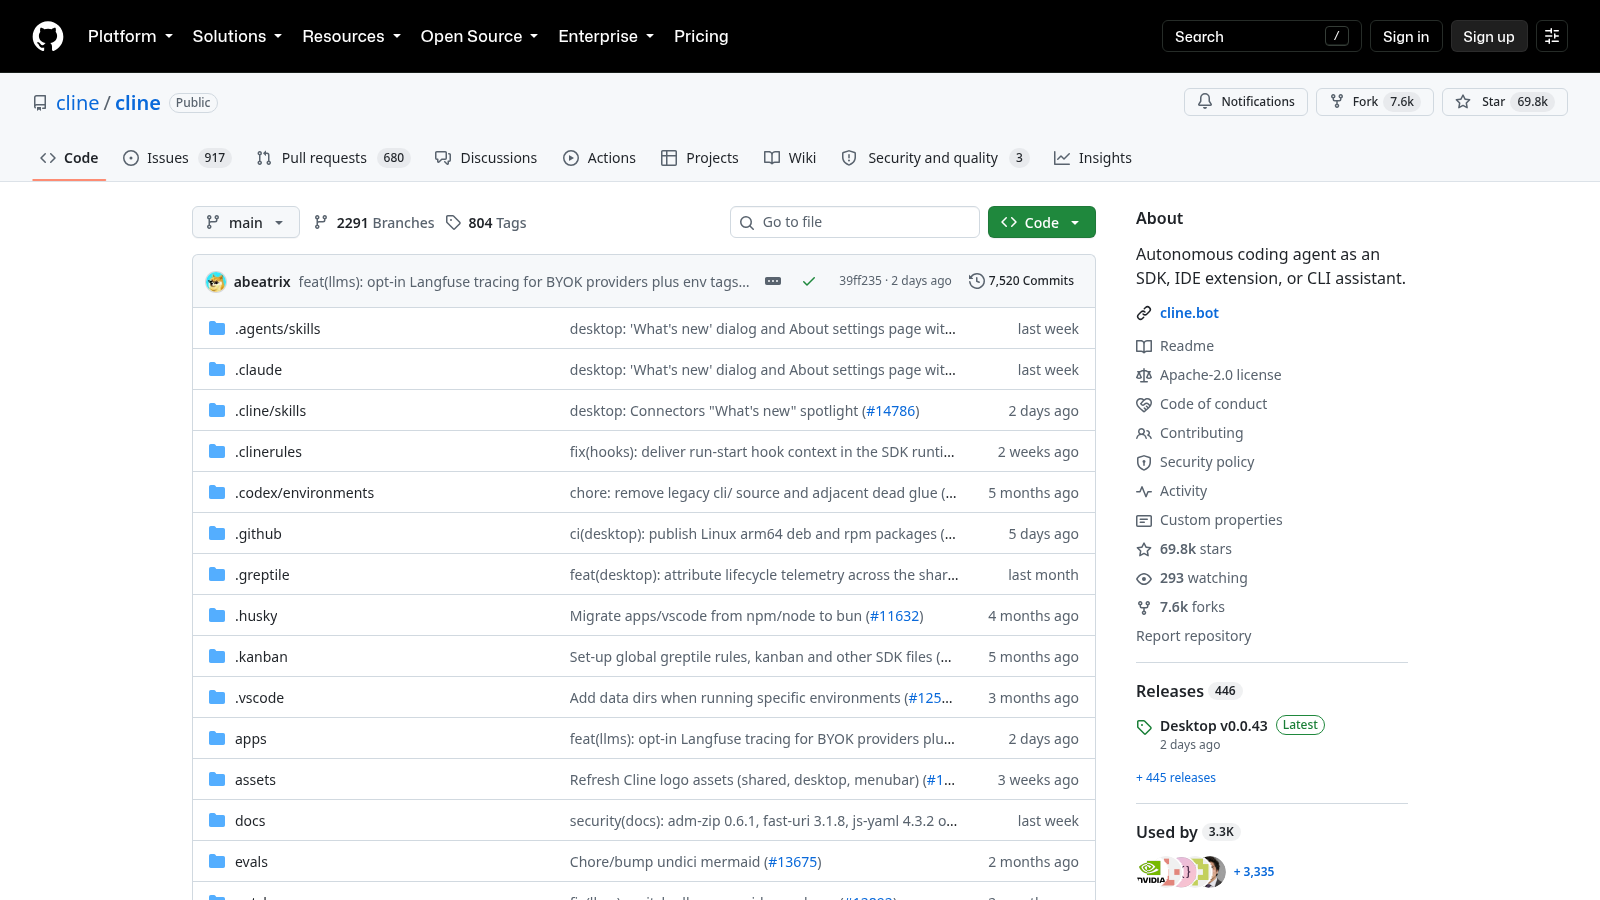Switch to the Issues tab
The height and width of the screenshot is (900, 1600).
(177, 158)
